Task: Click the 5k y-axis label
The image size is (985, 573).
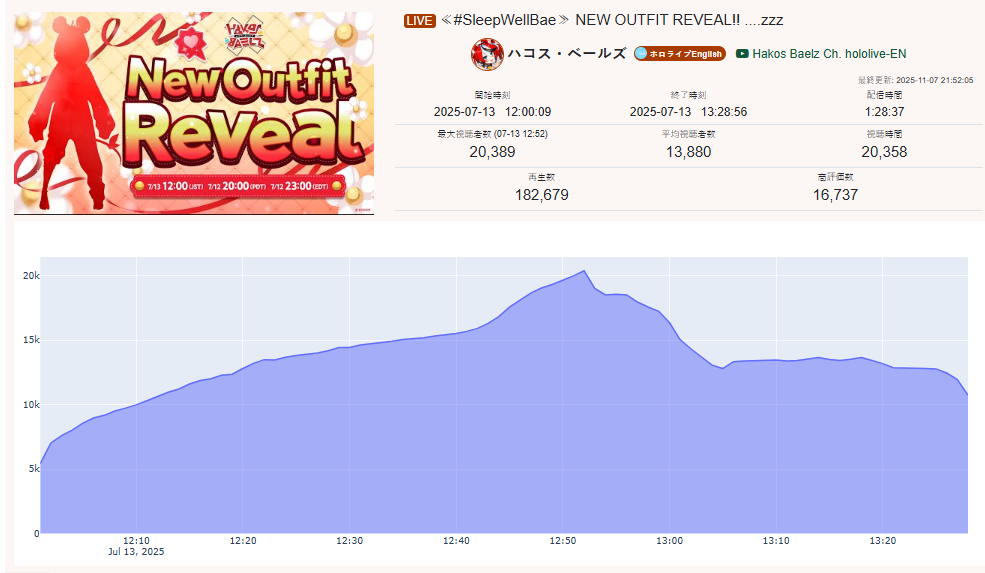Action: point(34,469)
